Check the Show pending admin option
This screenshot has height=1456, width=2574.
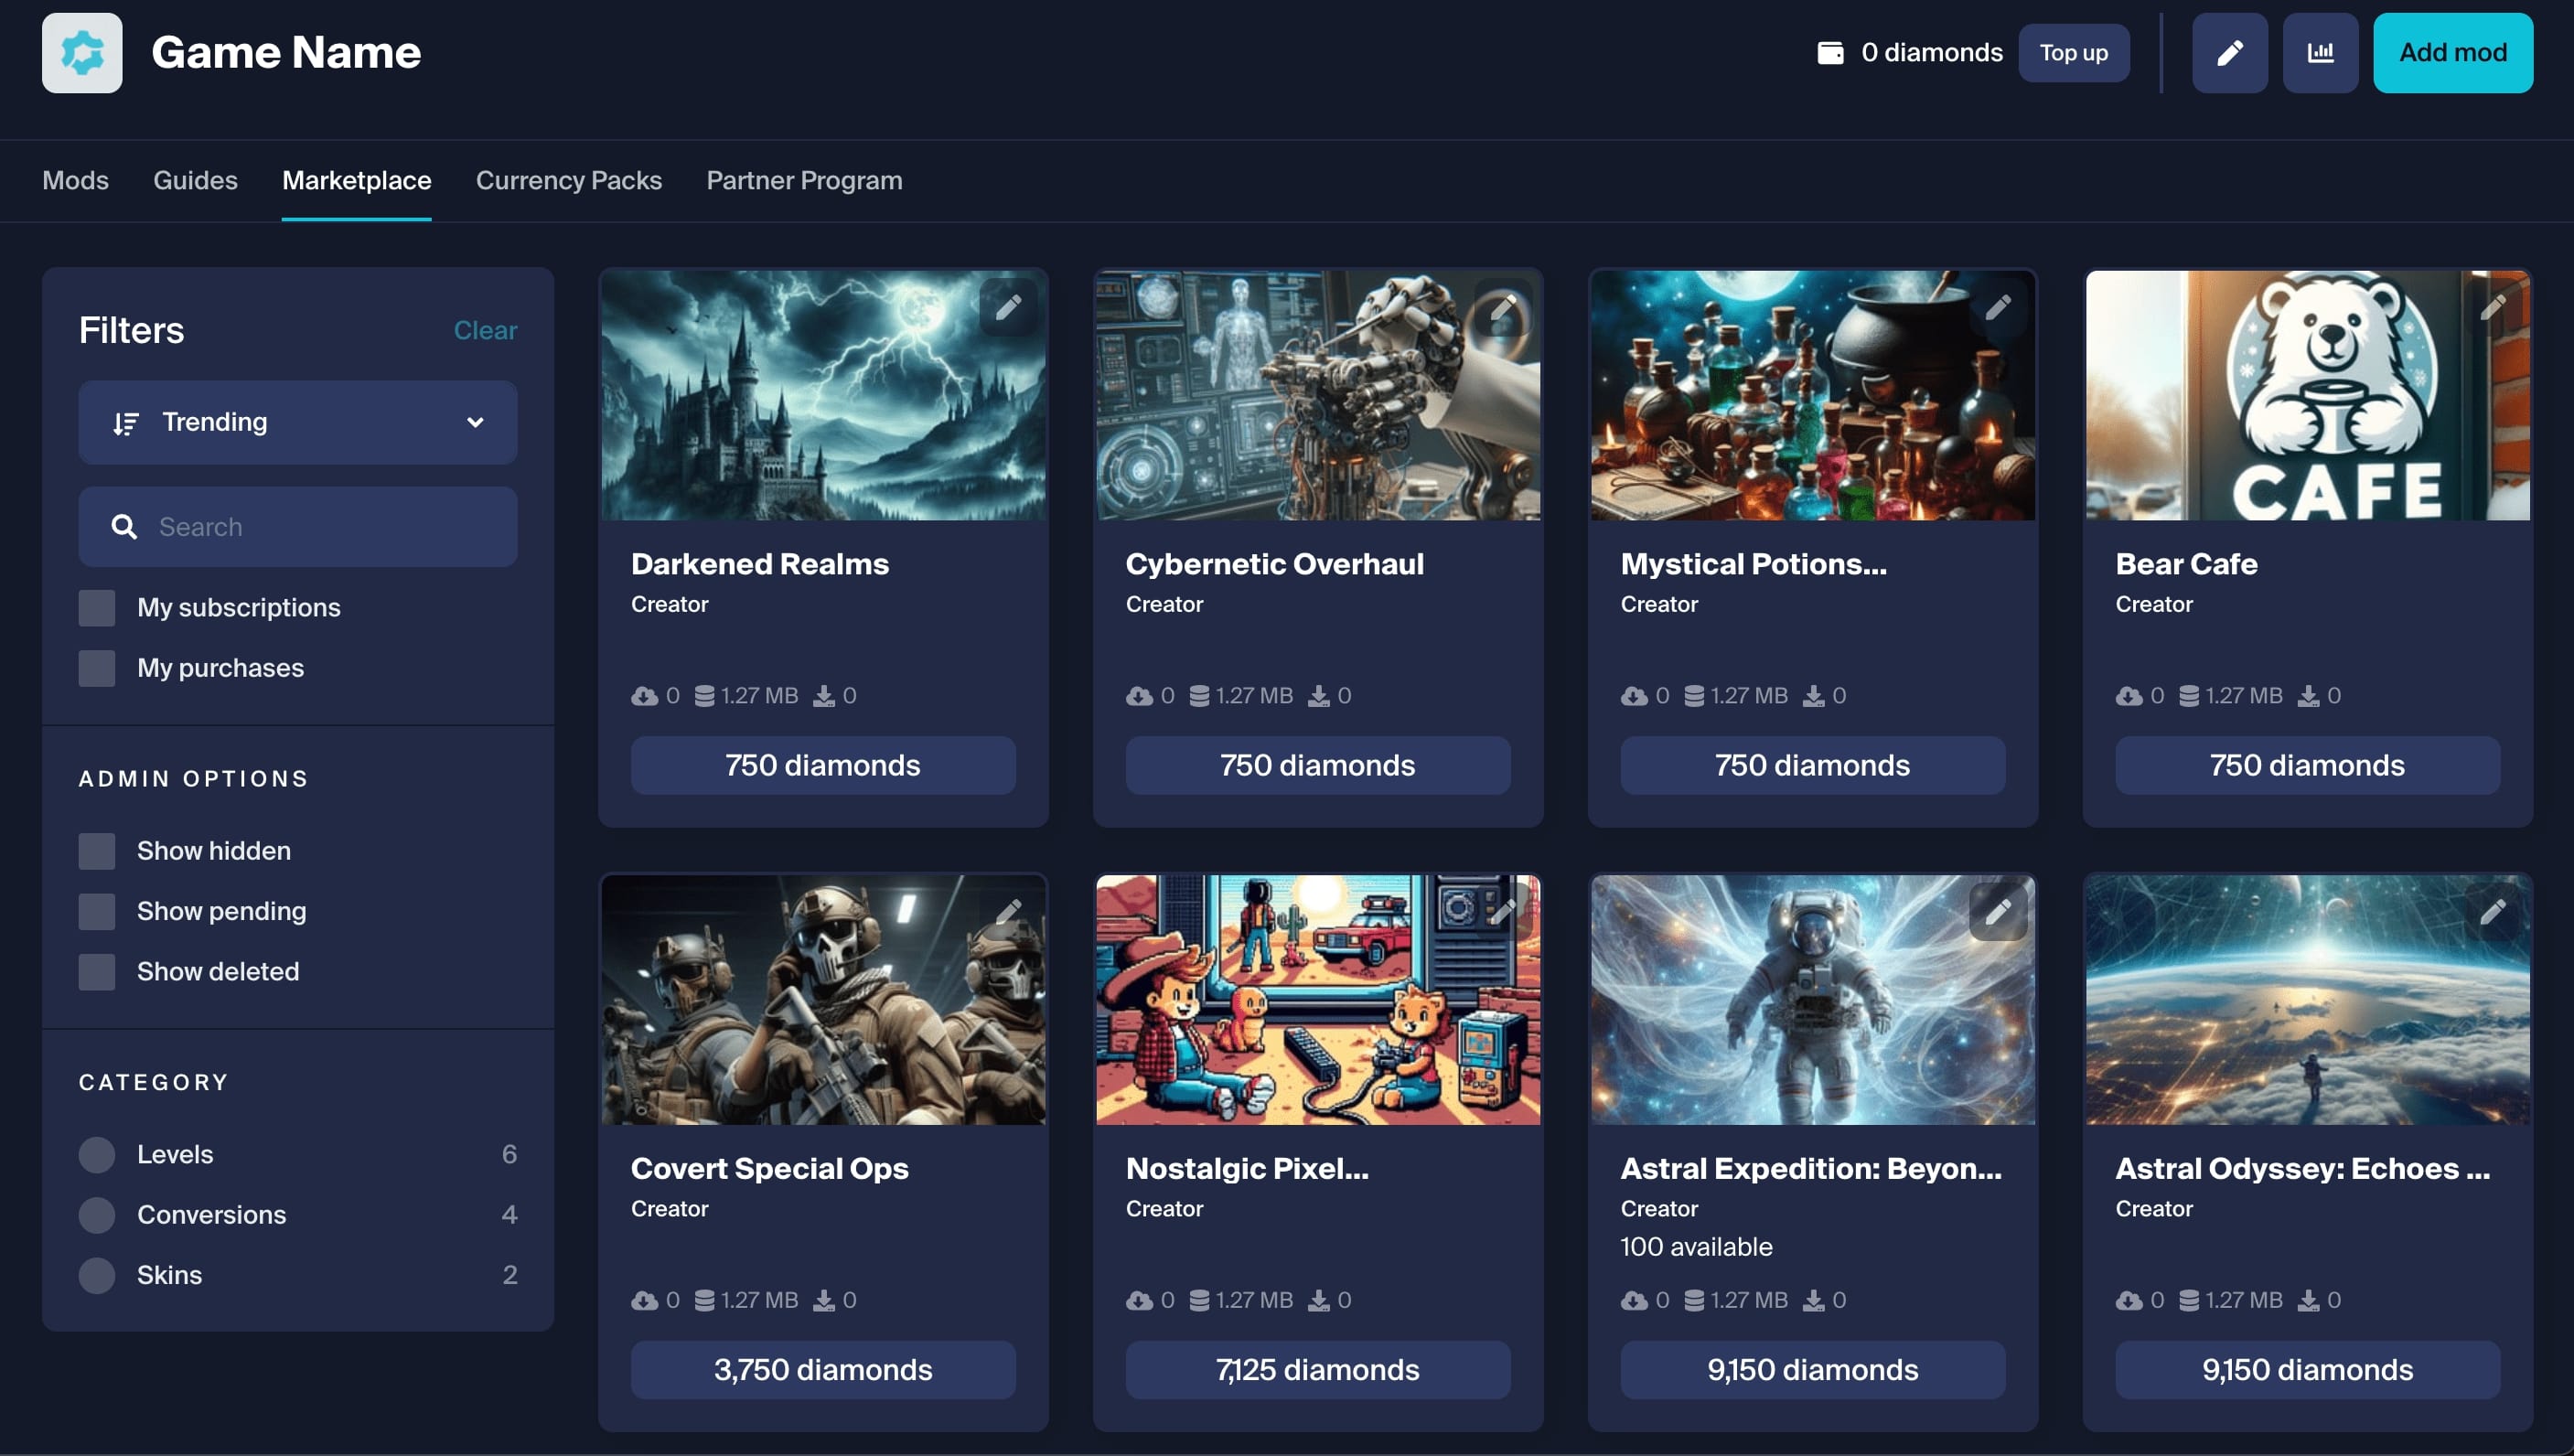click(97, 911)
